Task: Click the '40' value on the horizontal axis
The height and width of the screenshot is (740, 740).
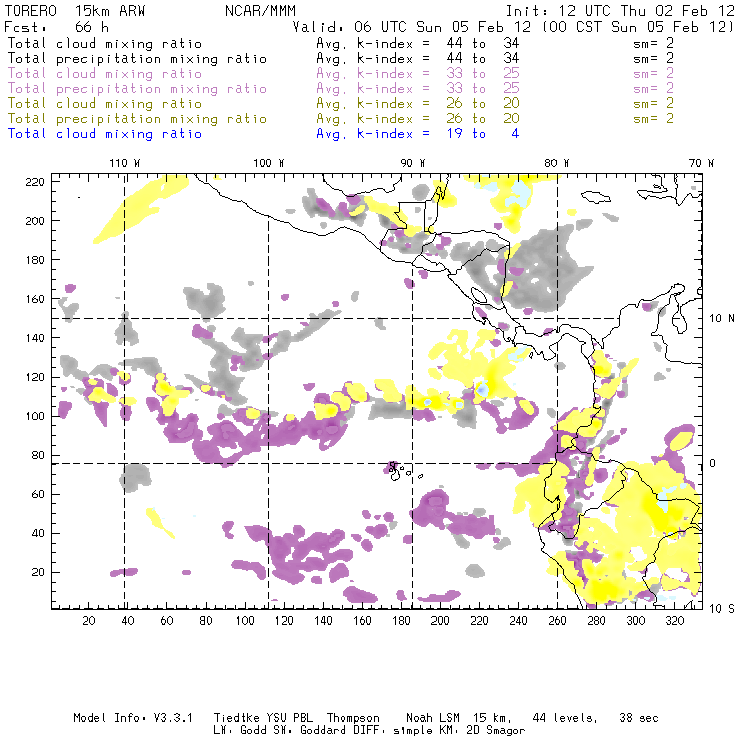Action: point(128,621)
